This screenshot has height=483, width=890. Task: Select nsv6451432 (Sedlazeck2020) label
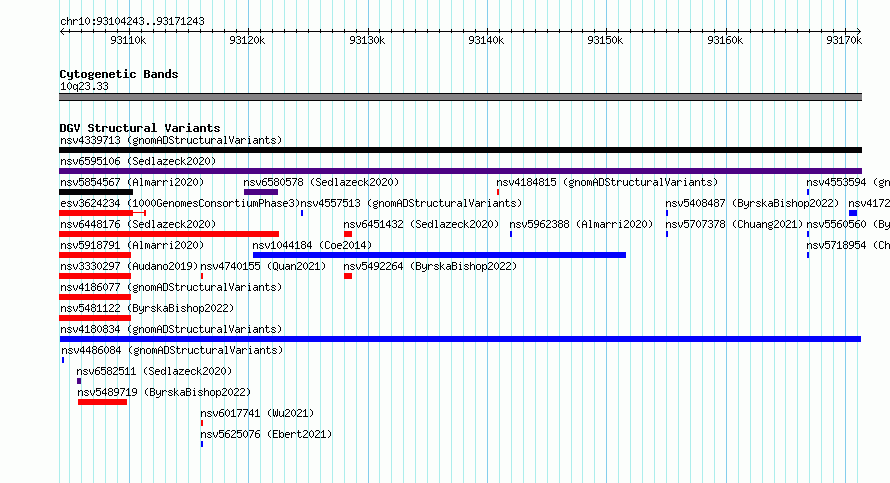[x=421, y=224]
